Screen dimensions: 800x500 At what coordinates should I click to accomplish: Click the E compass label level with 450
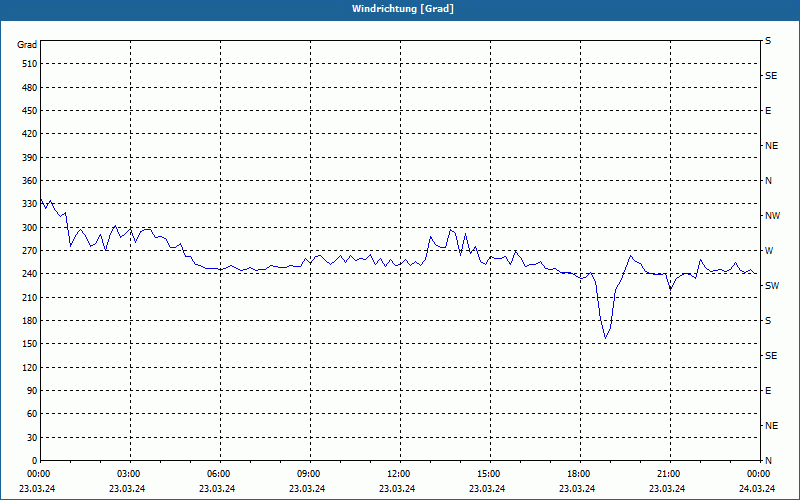click(768, 111)
